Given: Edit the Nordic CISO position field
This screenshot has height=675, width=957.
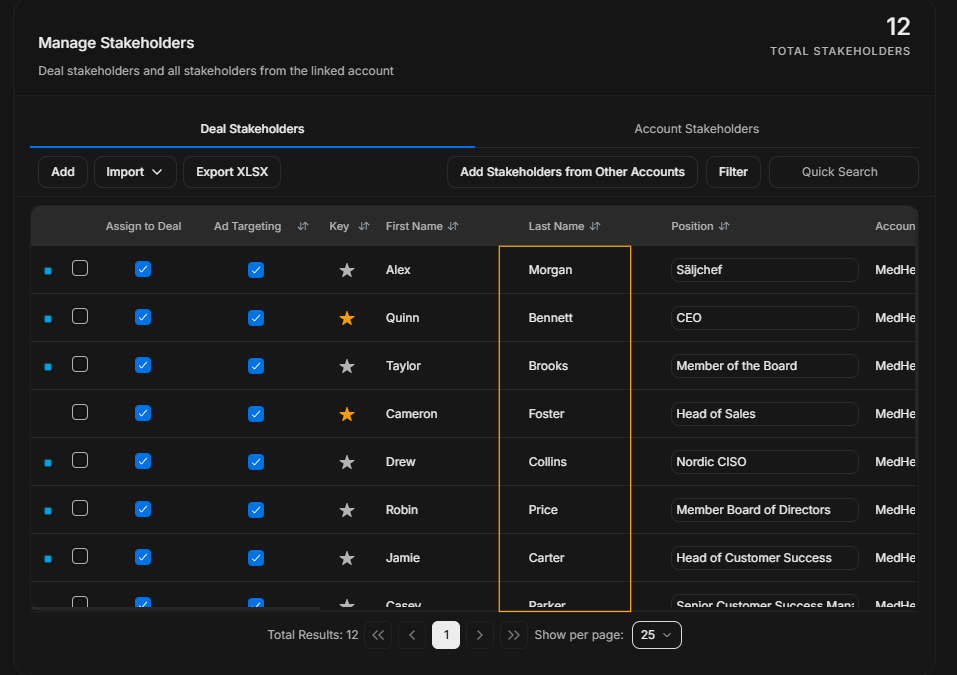Looking at the screenshot, I should point(765,462).
